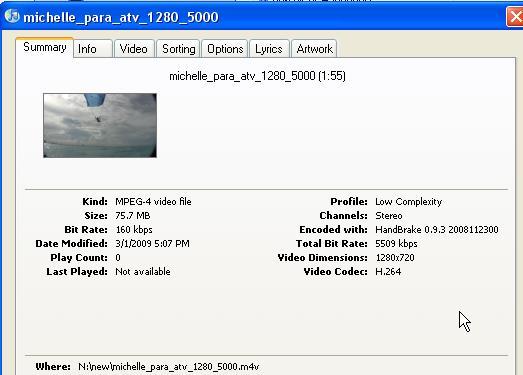Click the Bit Rate value 160 kbps

(134, 230)
